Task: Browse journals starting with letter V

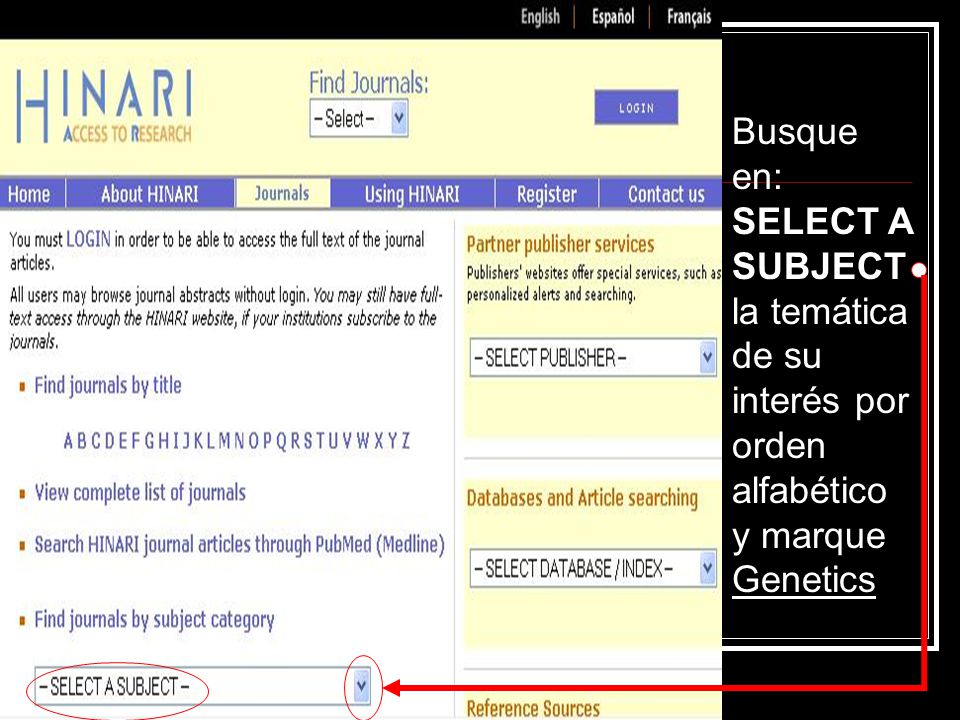Action: click(347, 441)
